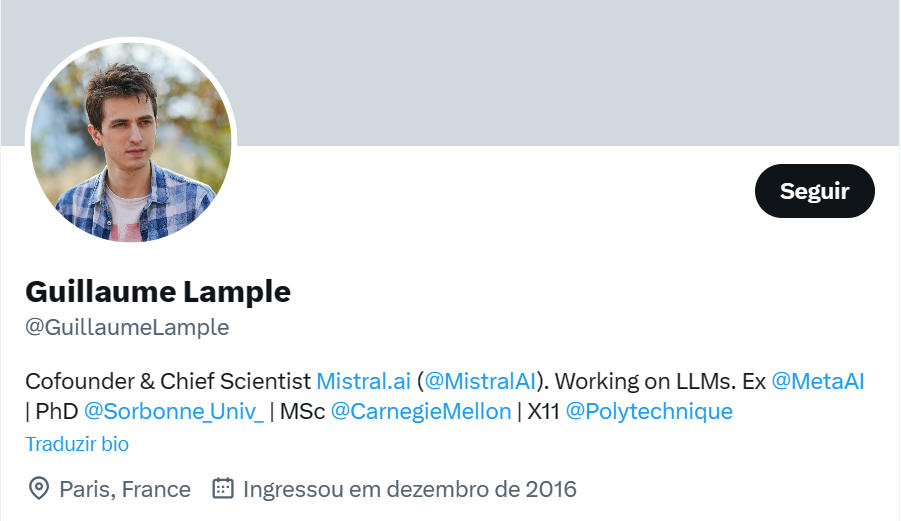Click the location pin icon
Viewport: 901px width, 521px height.
(x=38, y=489)
